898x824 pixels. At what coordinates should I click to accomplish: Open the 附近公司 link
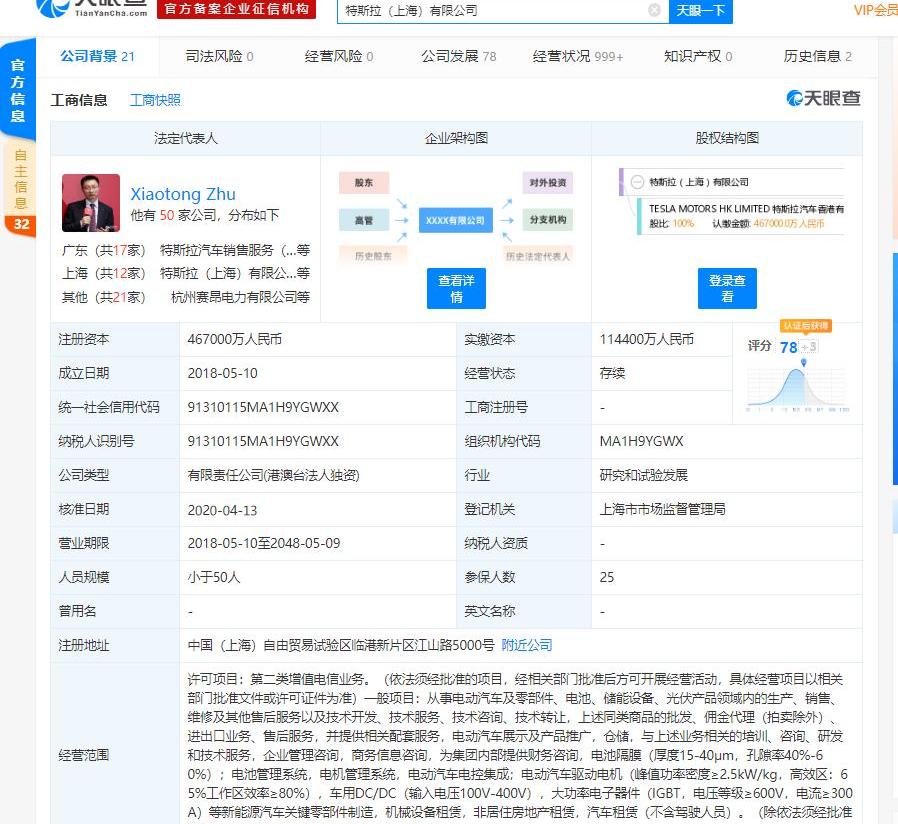point(527,645)
